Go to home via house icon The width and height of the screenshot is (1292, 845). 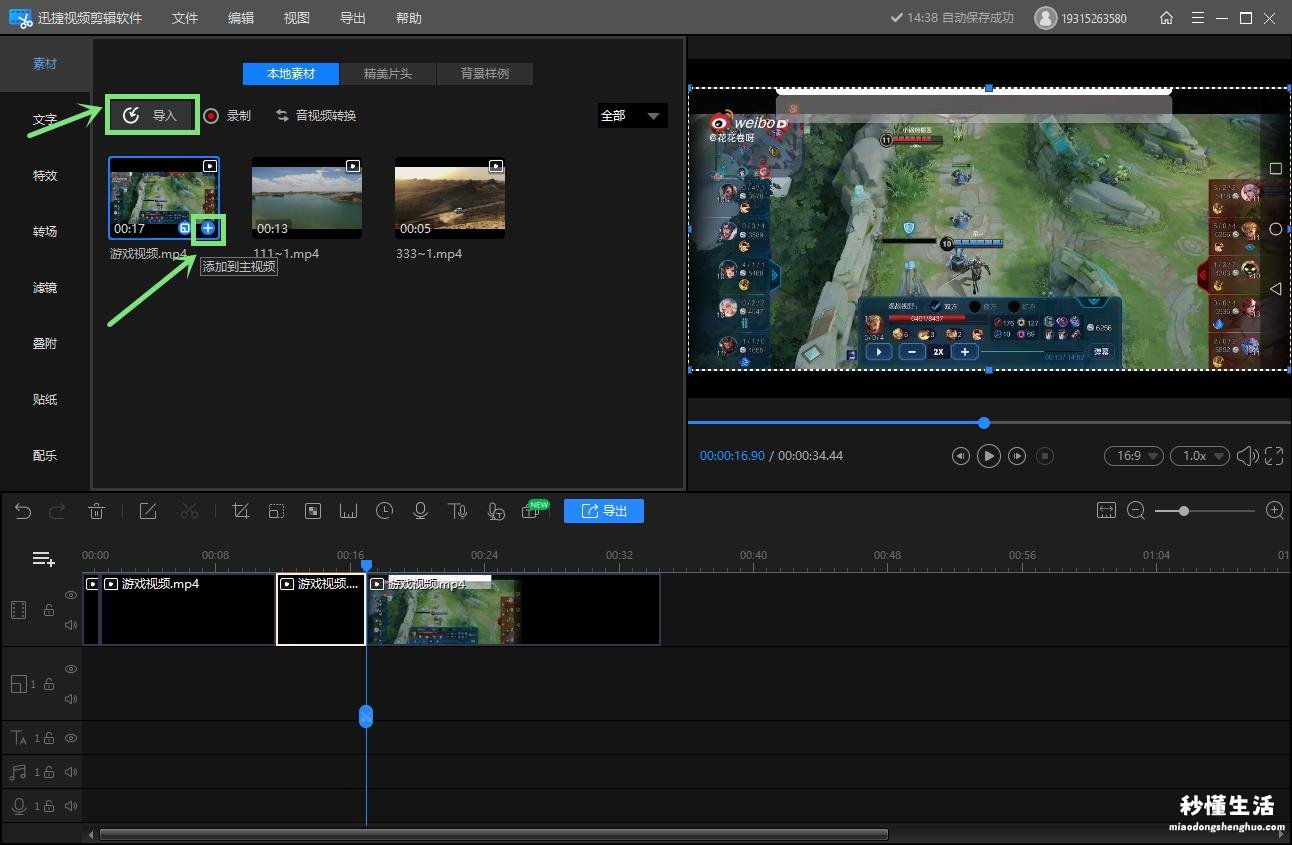point(1166,18)
